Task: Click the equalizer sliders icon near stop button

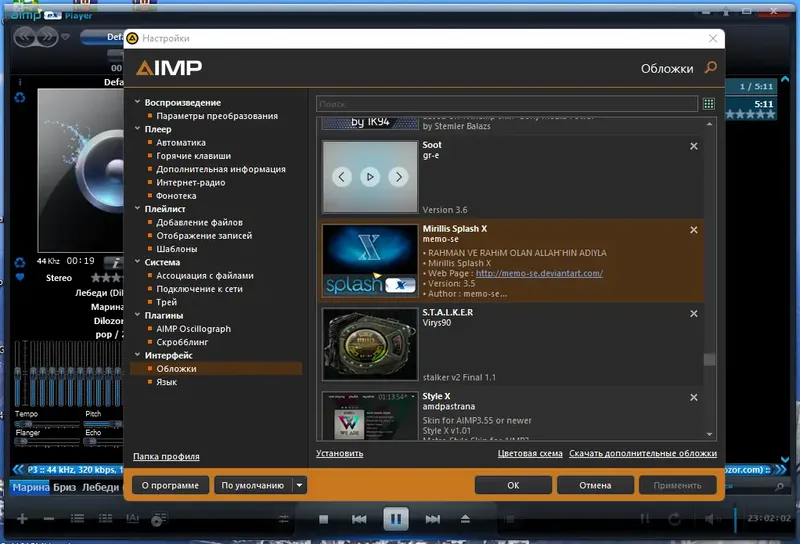Action: point(284,520)
